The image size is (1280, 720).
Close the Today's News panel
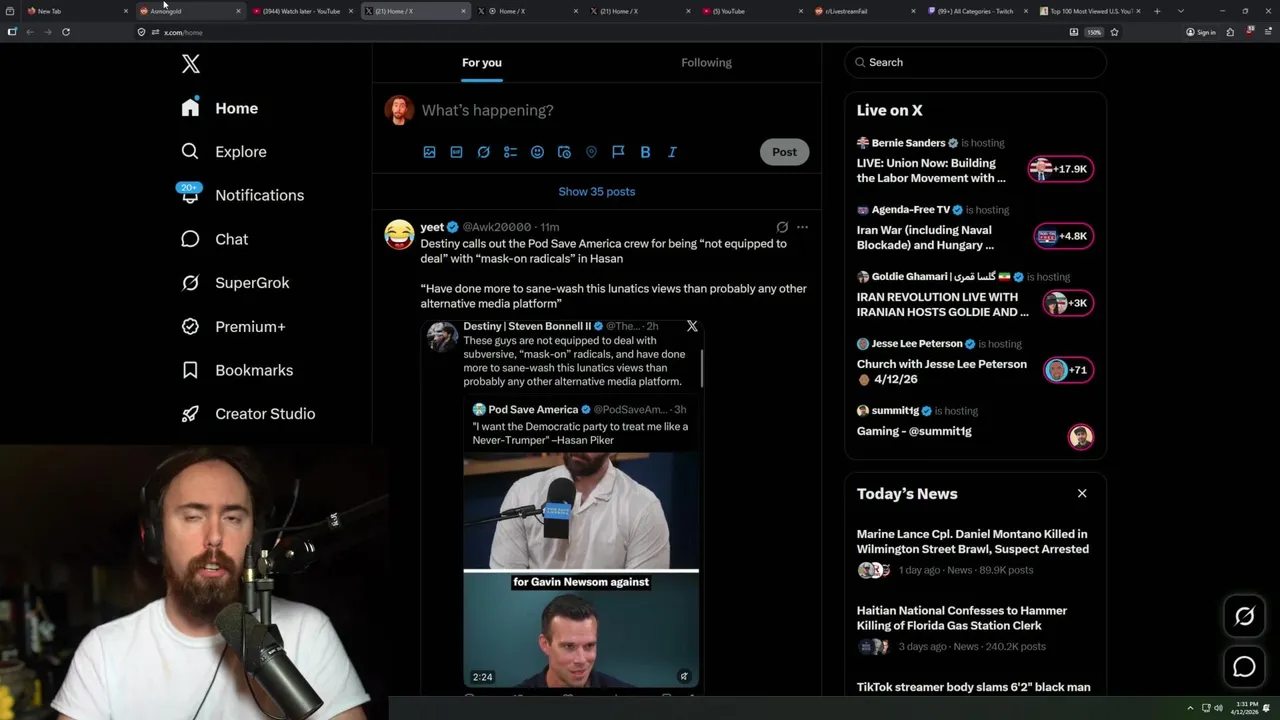(1082, 493)
